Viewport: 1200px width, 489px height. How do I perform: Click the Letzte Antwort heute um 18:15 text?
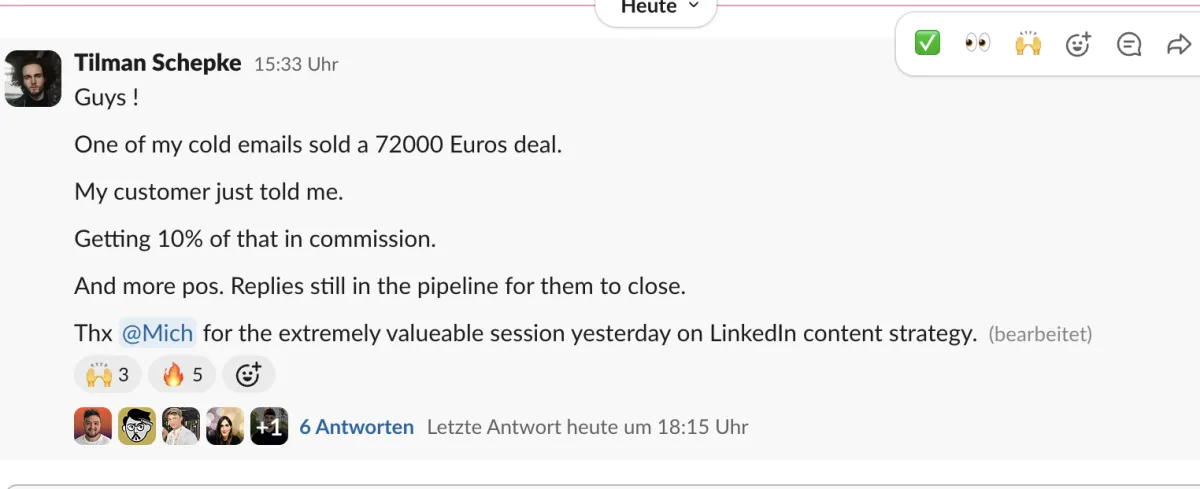click(x=587, y=427)
